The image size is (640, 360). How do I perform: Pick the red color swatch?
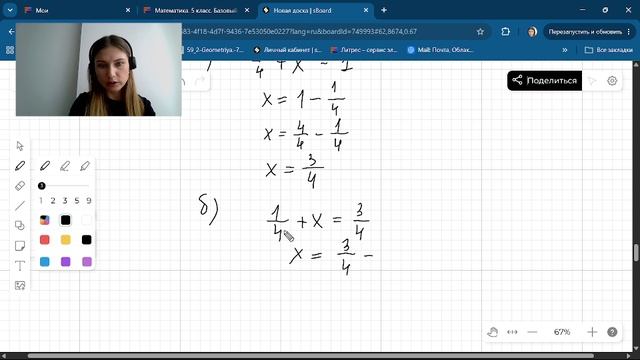45,240
